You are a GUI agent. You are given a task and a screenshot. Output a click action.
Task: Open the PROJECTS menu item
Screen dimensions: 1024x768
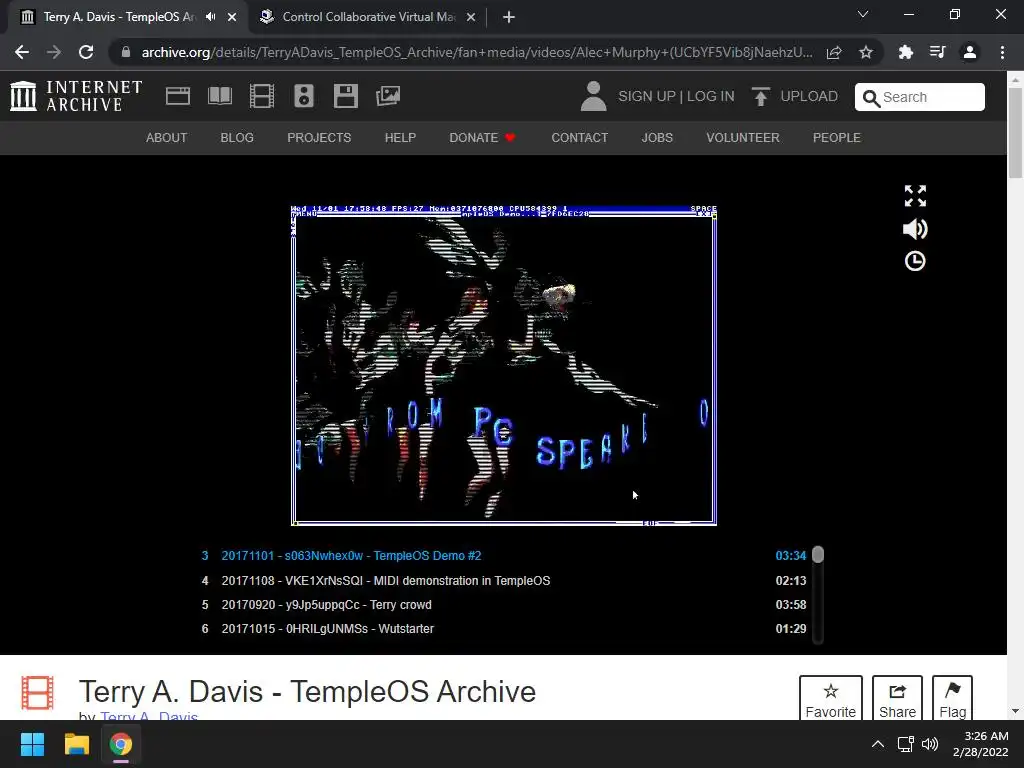coord(319,138)
